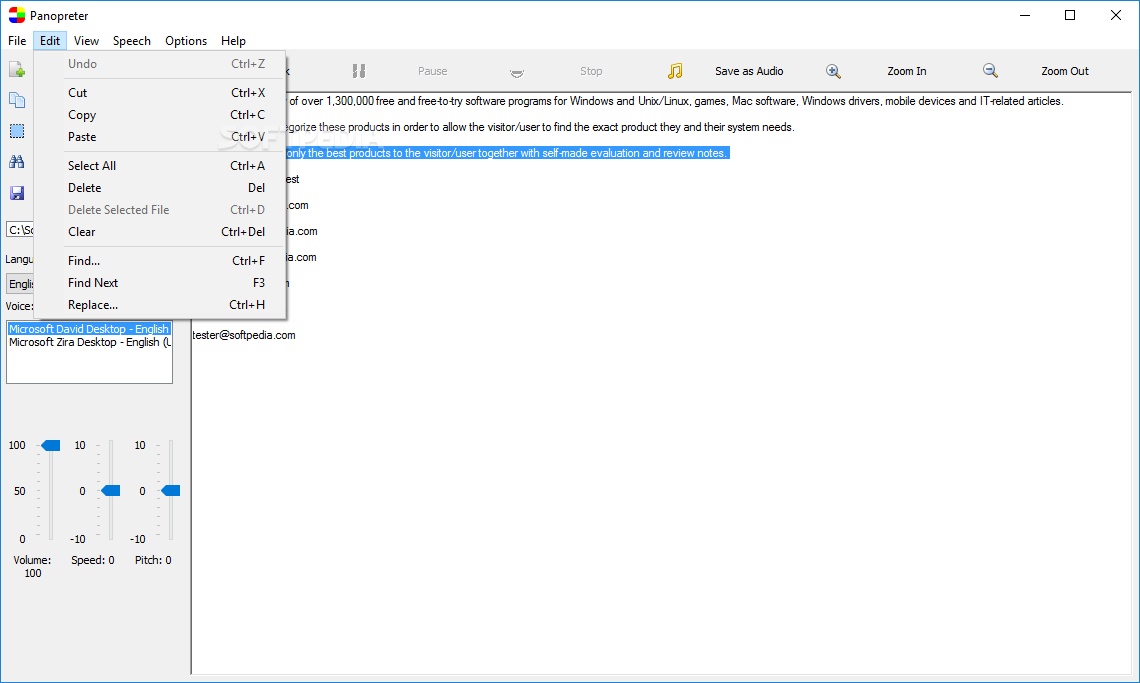Click the select-all dashed rectangle icon
Screen dimensions: 1140x683
[x=17, y=131]
